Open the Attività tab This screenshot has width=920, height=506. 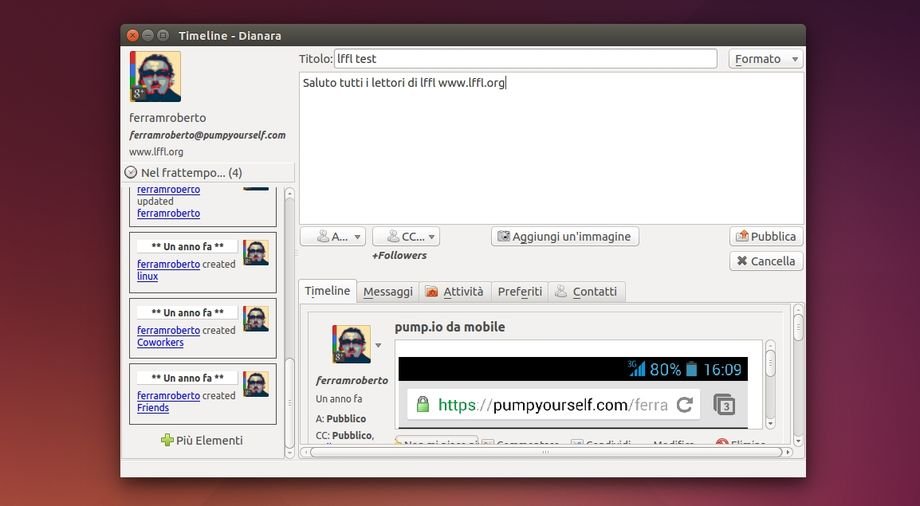[454, 292]
